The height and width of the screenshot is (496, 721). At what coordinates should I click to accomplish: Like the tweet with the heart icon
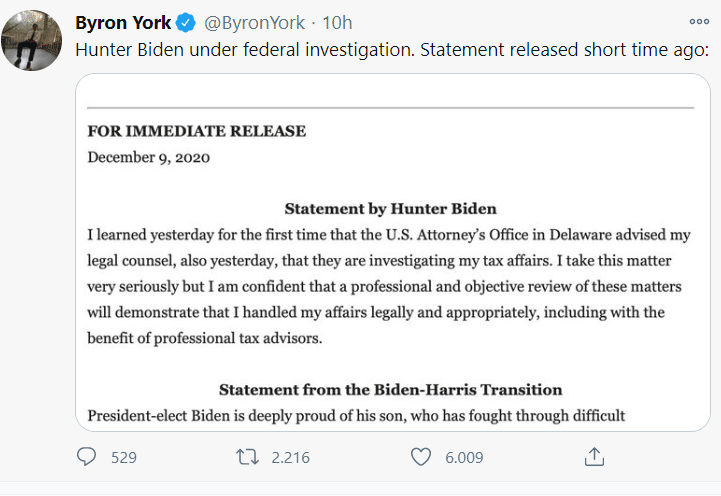[x=421, y=457]
